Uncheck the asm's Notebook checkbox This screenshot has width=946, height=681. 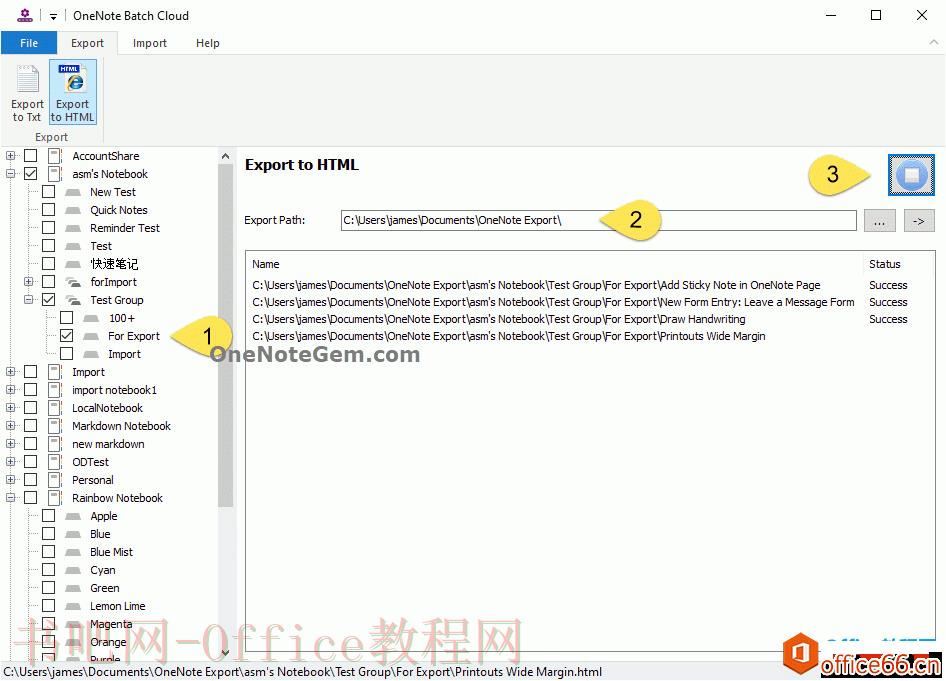coord(30,174)
